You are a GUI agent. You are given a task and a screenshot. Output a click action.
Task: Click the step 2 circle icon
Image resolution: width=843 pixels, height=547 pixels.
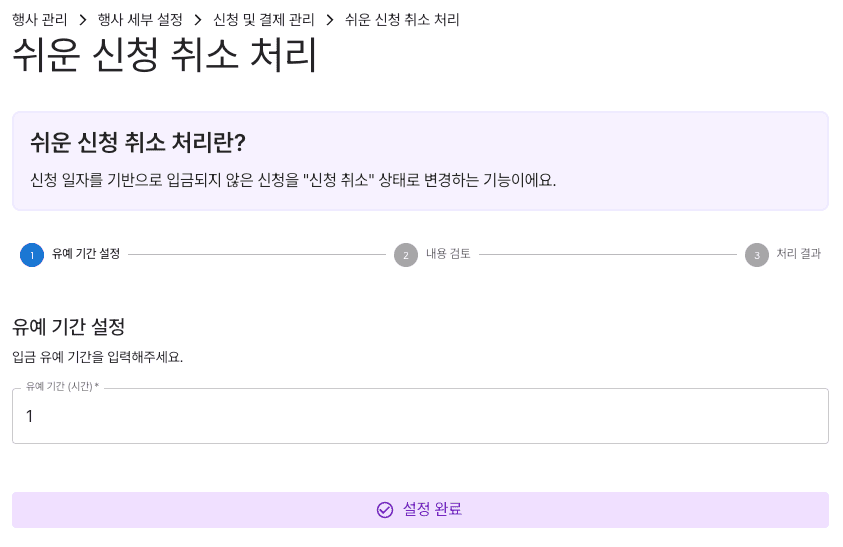click(406, 255)
